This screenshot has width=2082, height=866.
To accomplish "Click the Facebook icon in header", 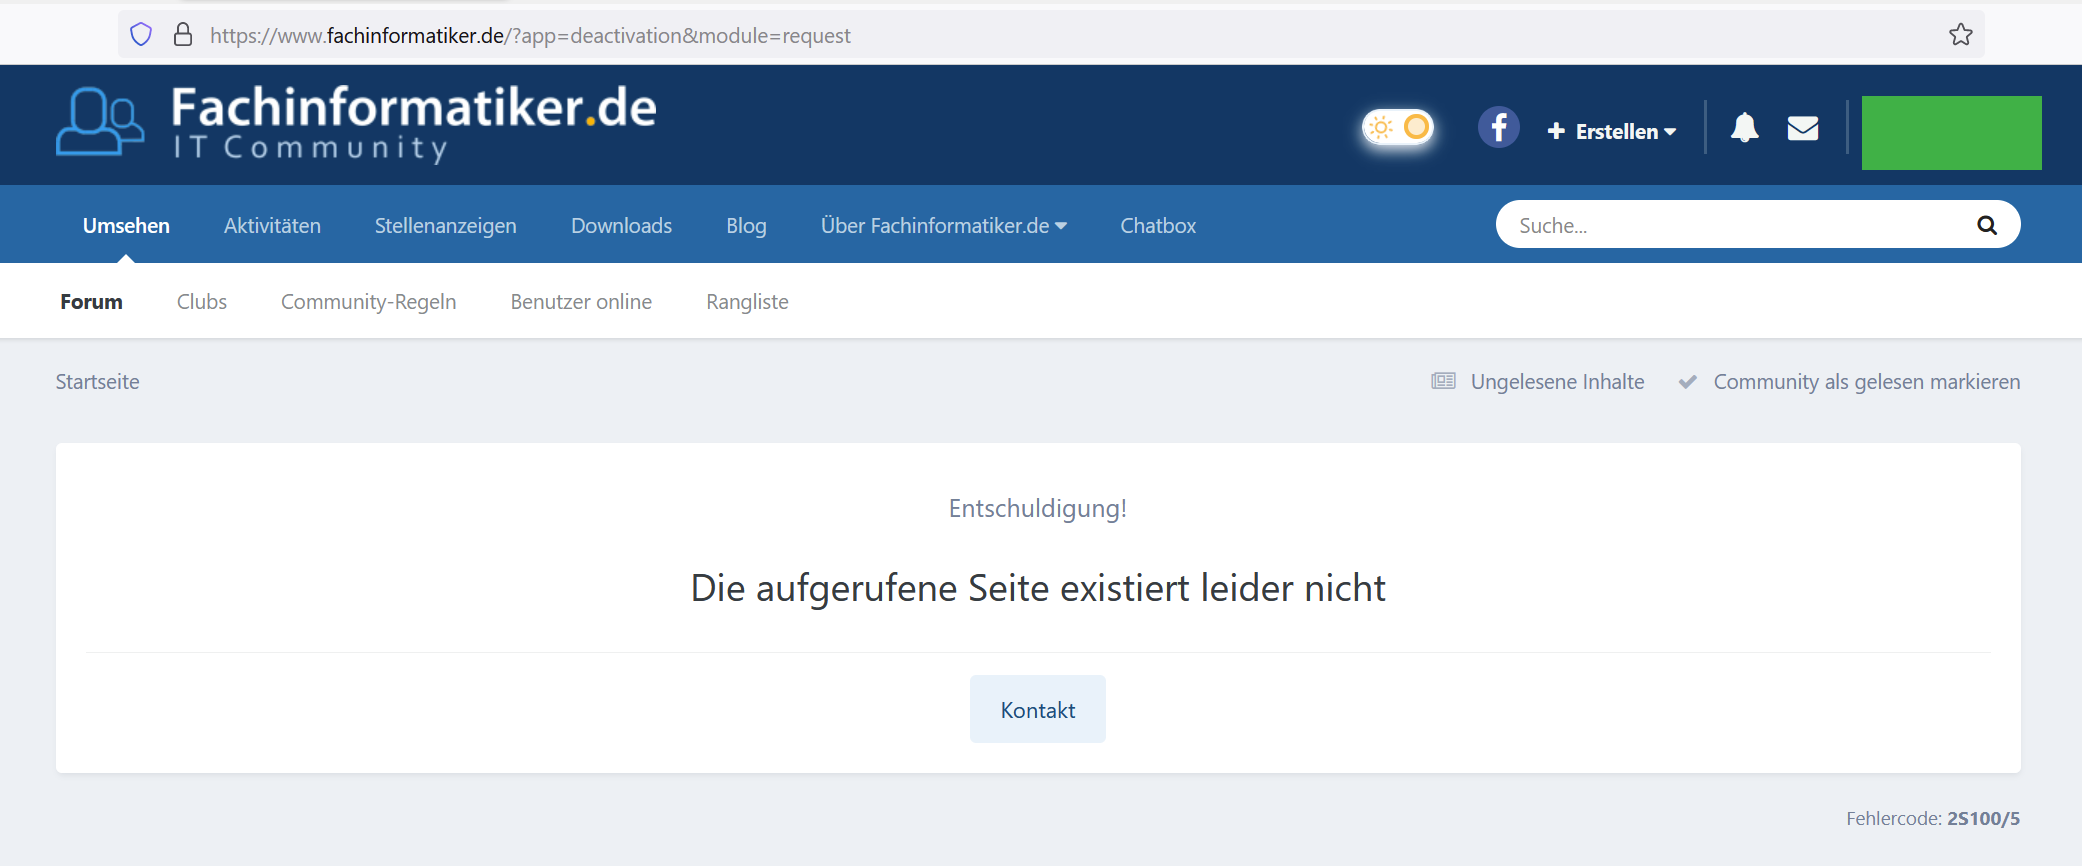I will 1498,128.
